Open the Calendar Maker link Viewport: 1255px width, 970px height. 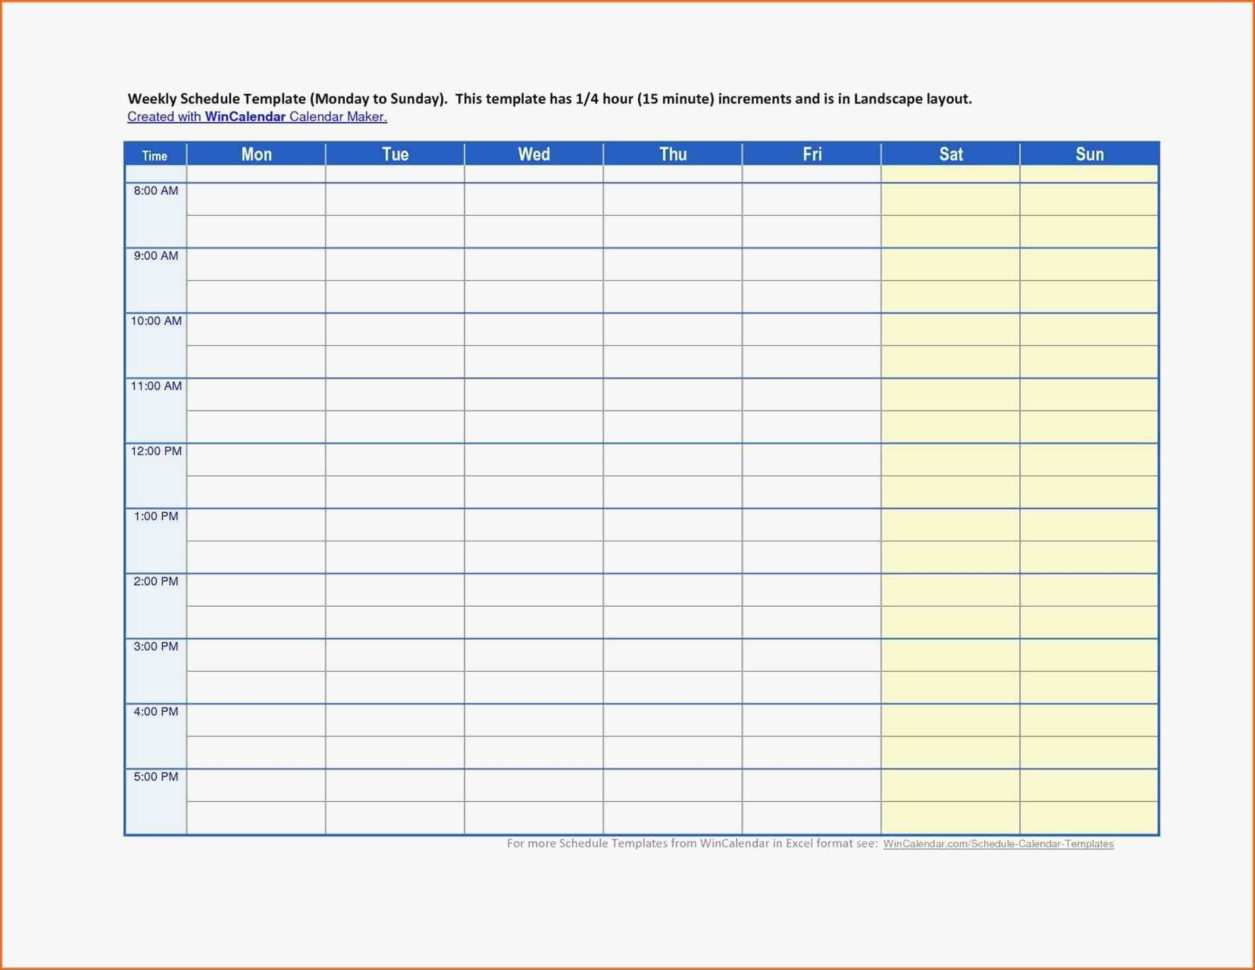tap(336, 117)
